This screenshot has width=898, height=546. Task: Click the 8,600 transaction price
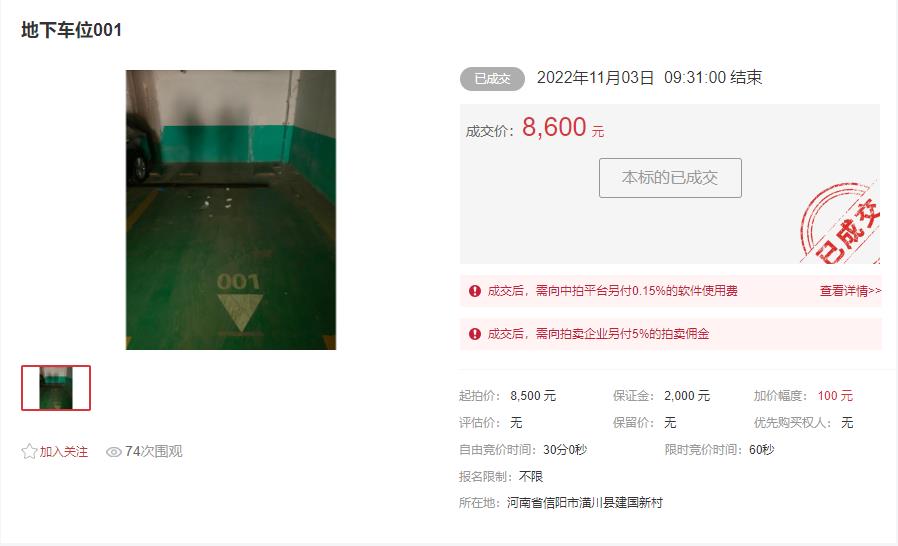[x=554, y=127]
